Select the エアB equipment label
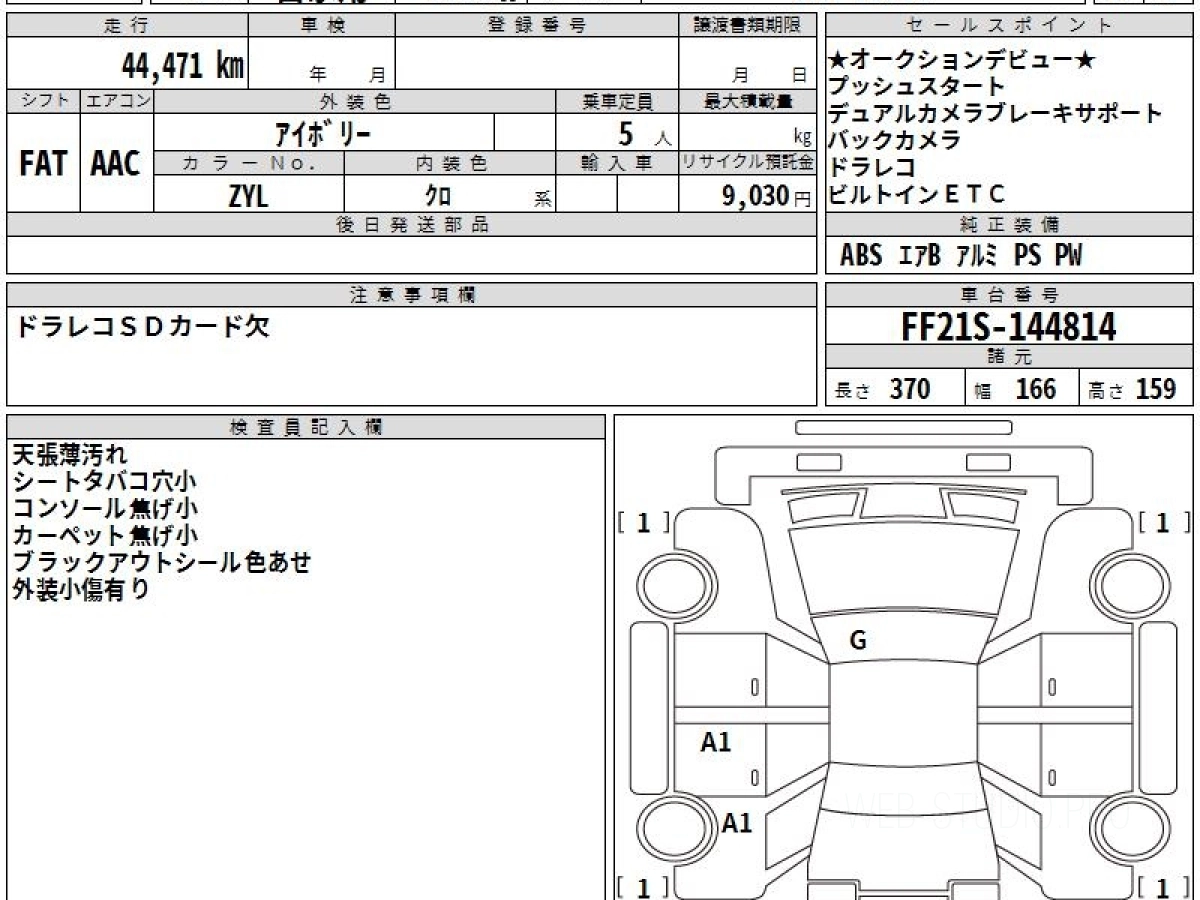This screenshot has height=900, width=1200. [x=920, y=256]
